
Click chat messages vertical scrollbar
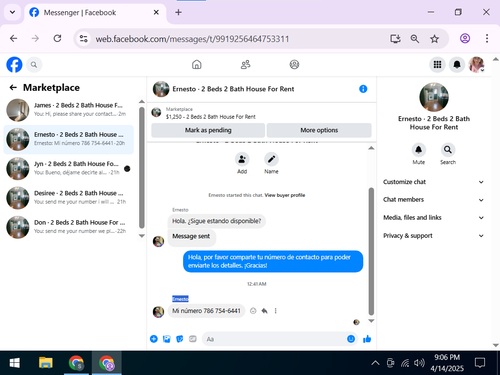pos(371,252)
